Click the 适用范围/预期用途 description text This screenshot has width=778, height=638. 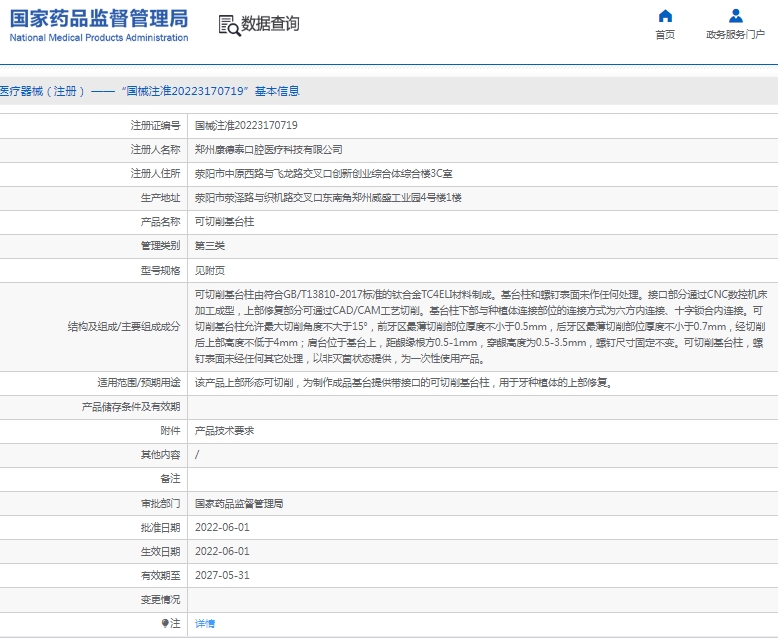pyautogui.click(x=403, y=383)
